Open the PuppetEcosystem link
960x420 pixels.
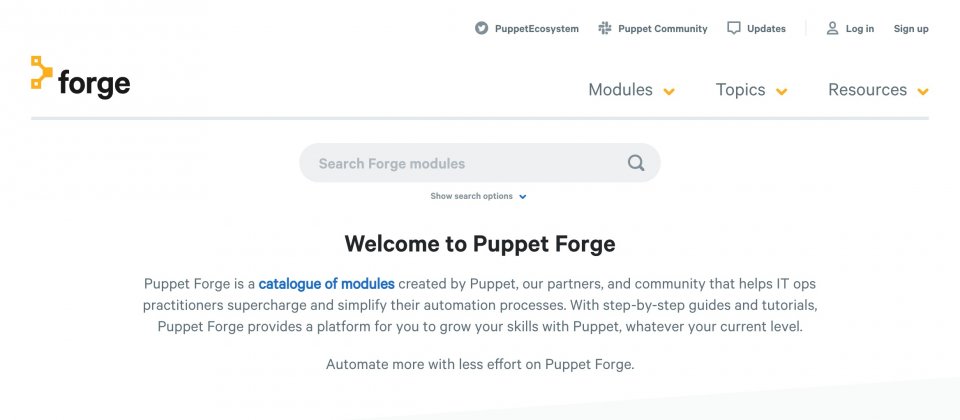pos(536,29)
